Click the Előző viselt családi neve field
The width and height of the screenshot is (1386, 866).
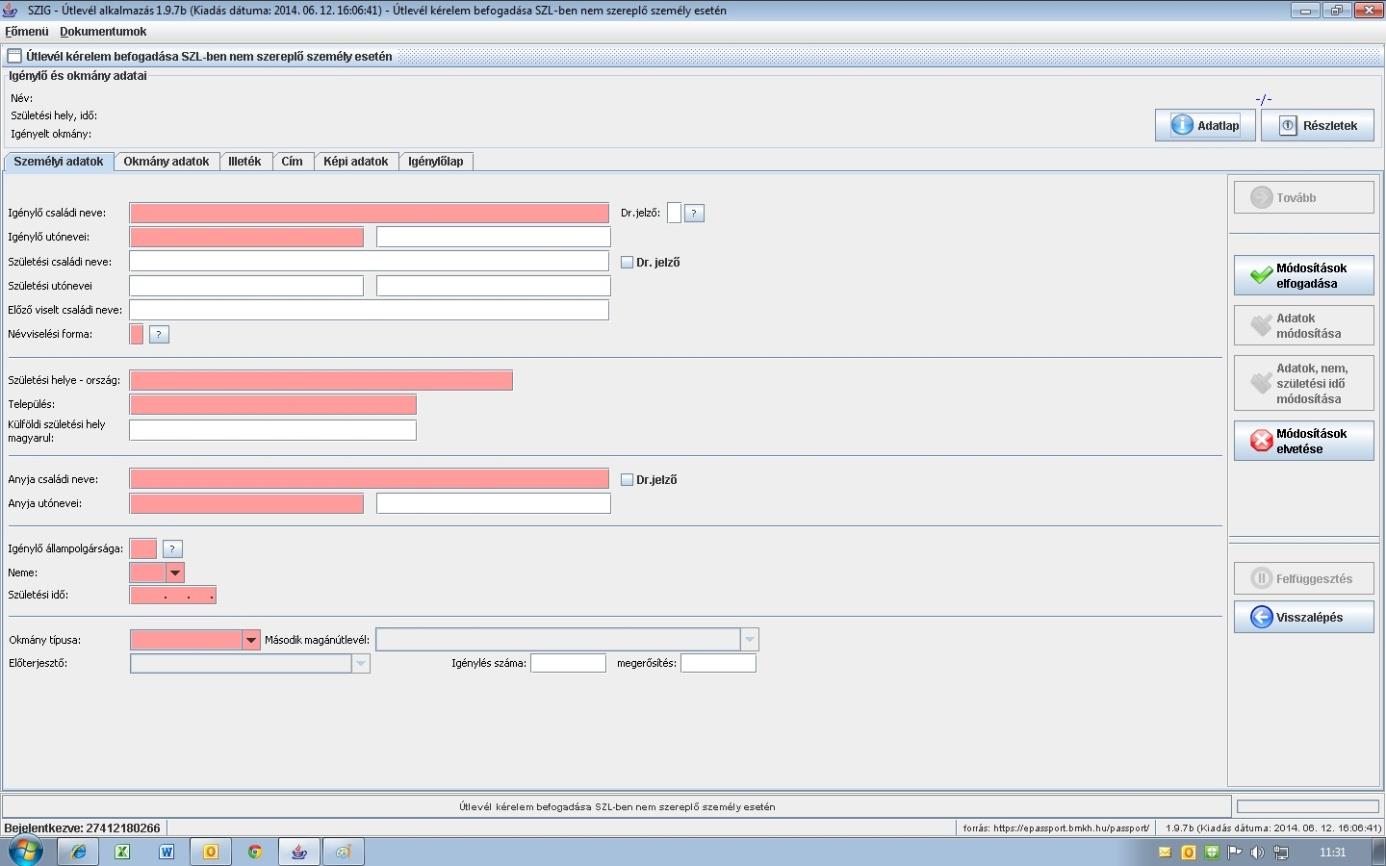pyautogui.click(x=369, y=310)
